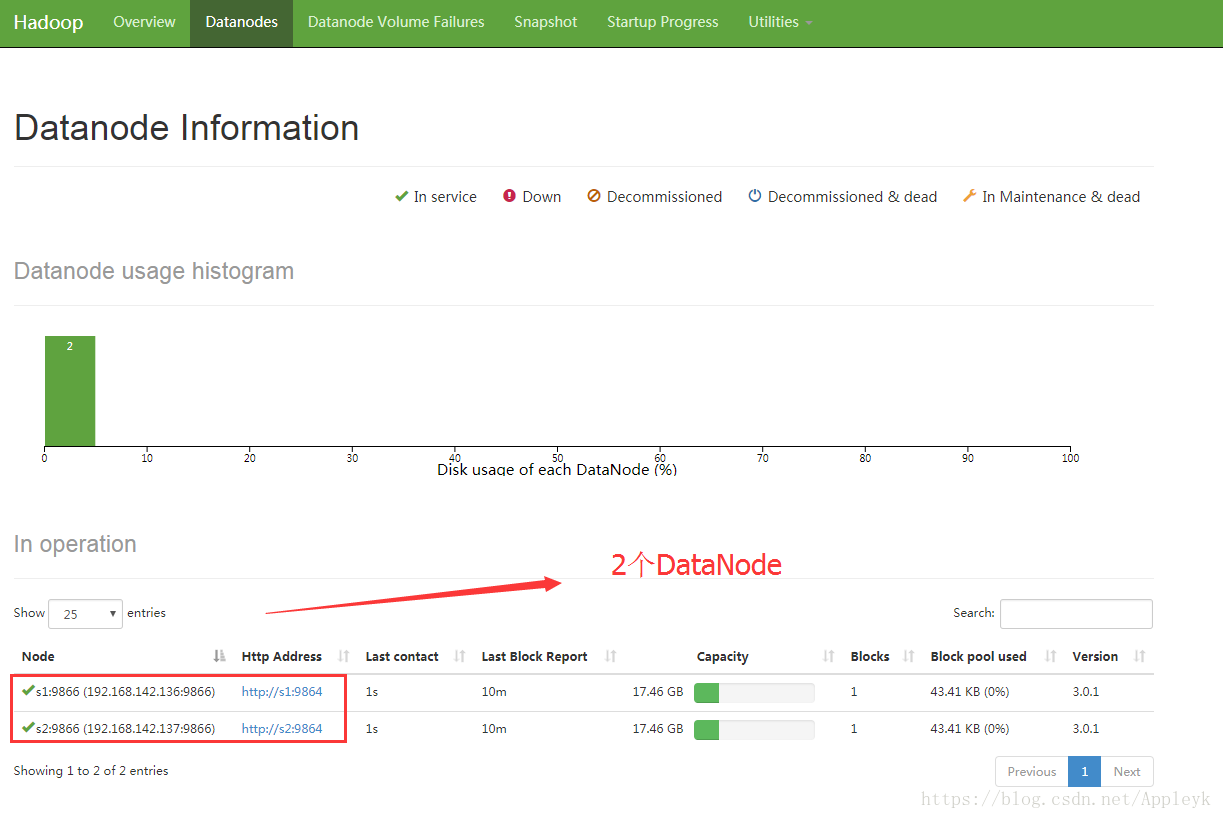Open the Show entries dropdown
The width and height of the screenshot is (1223, 819).
pyautogui.click(x=85, y=614)
